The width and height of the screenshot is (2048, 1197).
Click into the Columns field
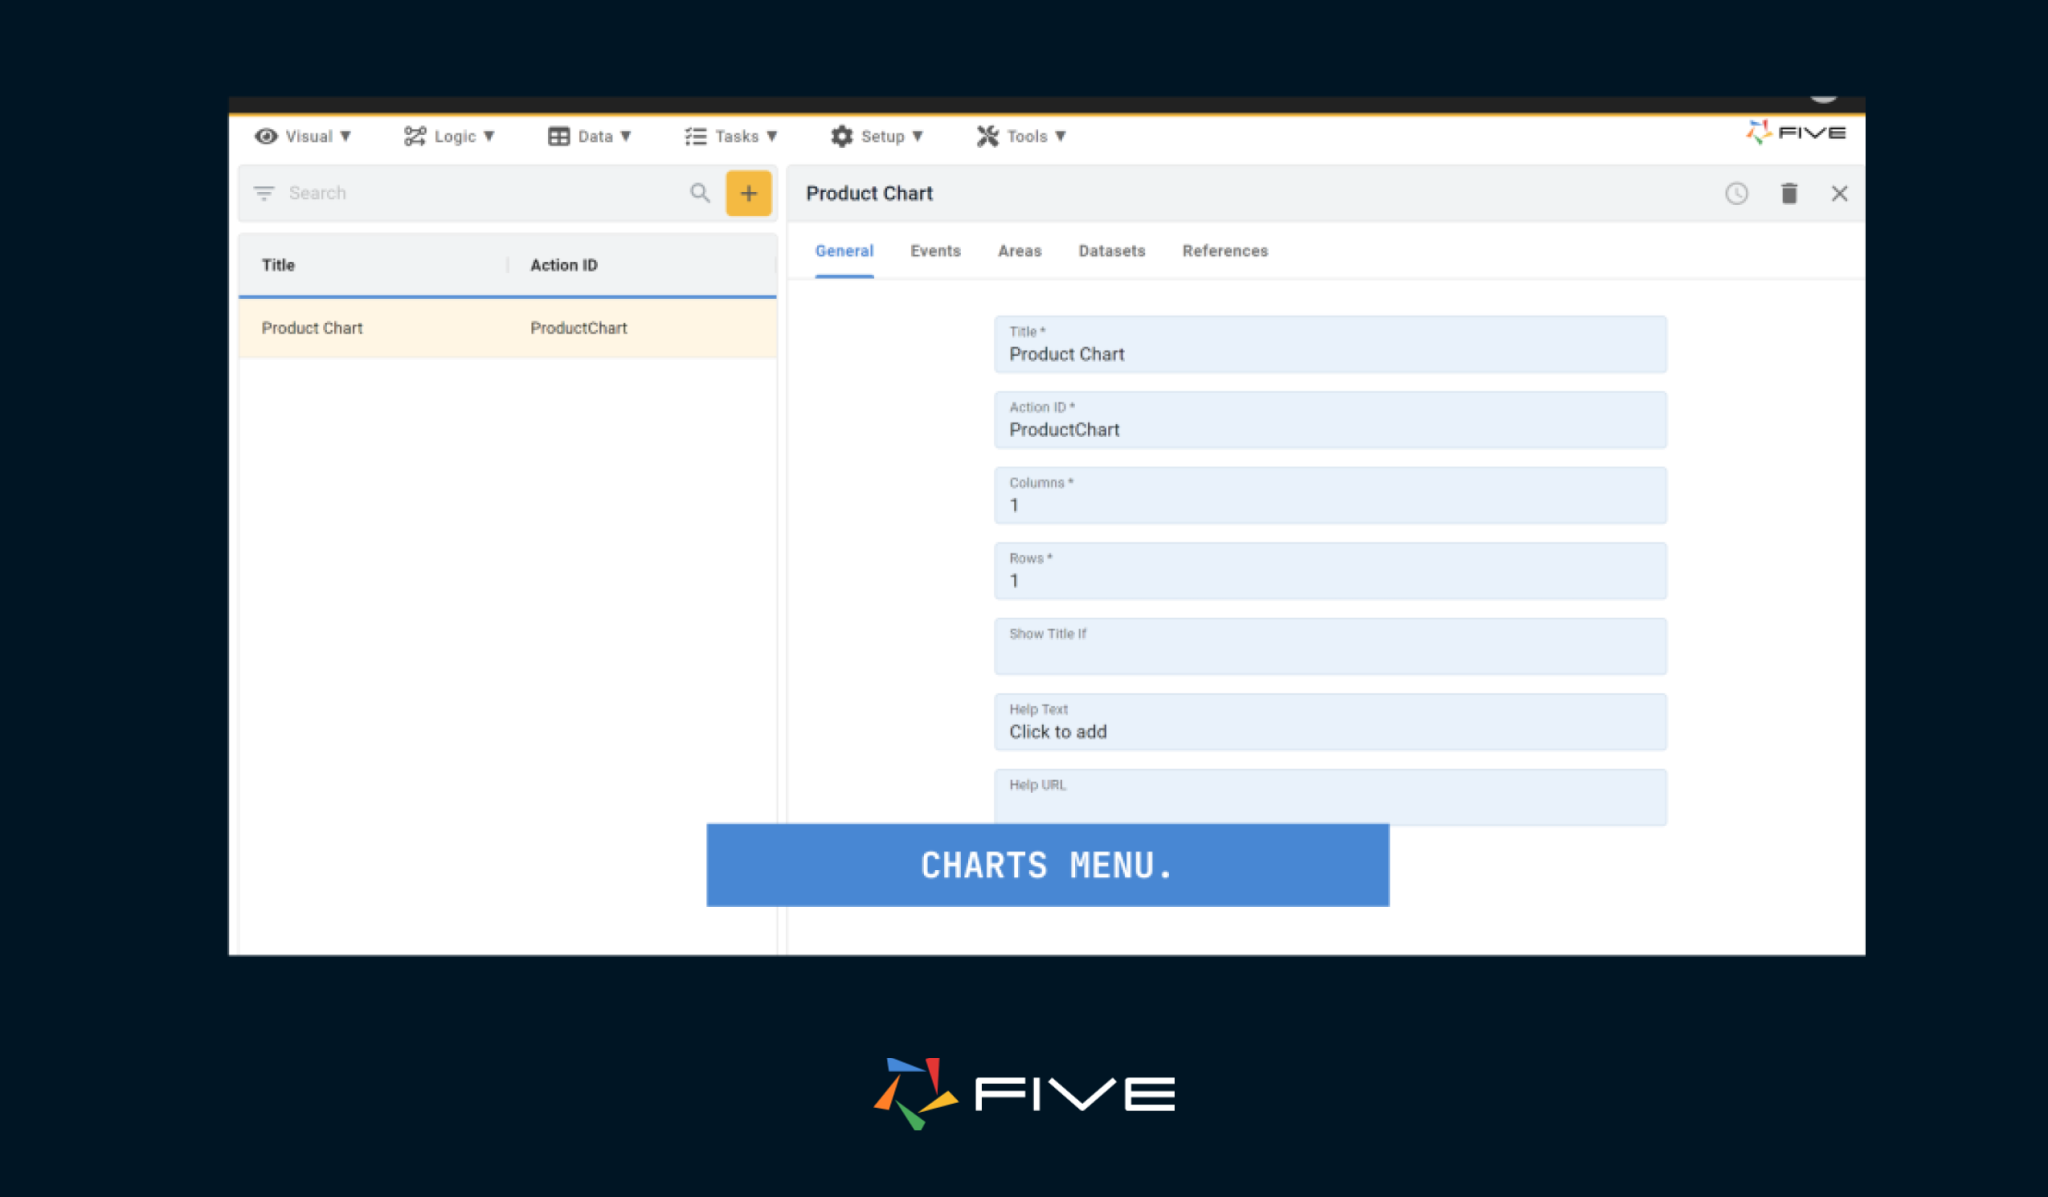click(x=1329, y=496)
